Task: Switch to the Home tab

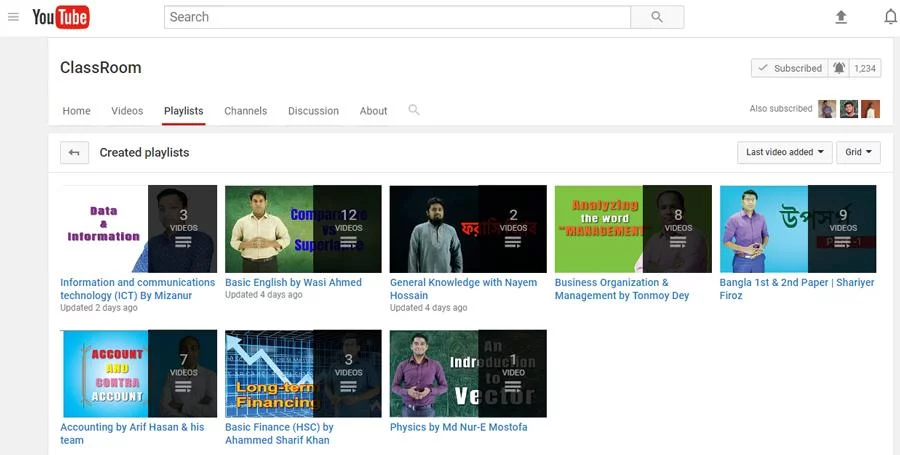Action: coord(76,111)
